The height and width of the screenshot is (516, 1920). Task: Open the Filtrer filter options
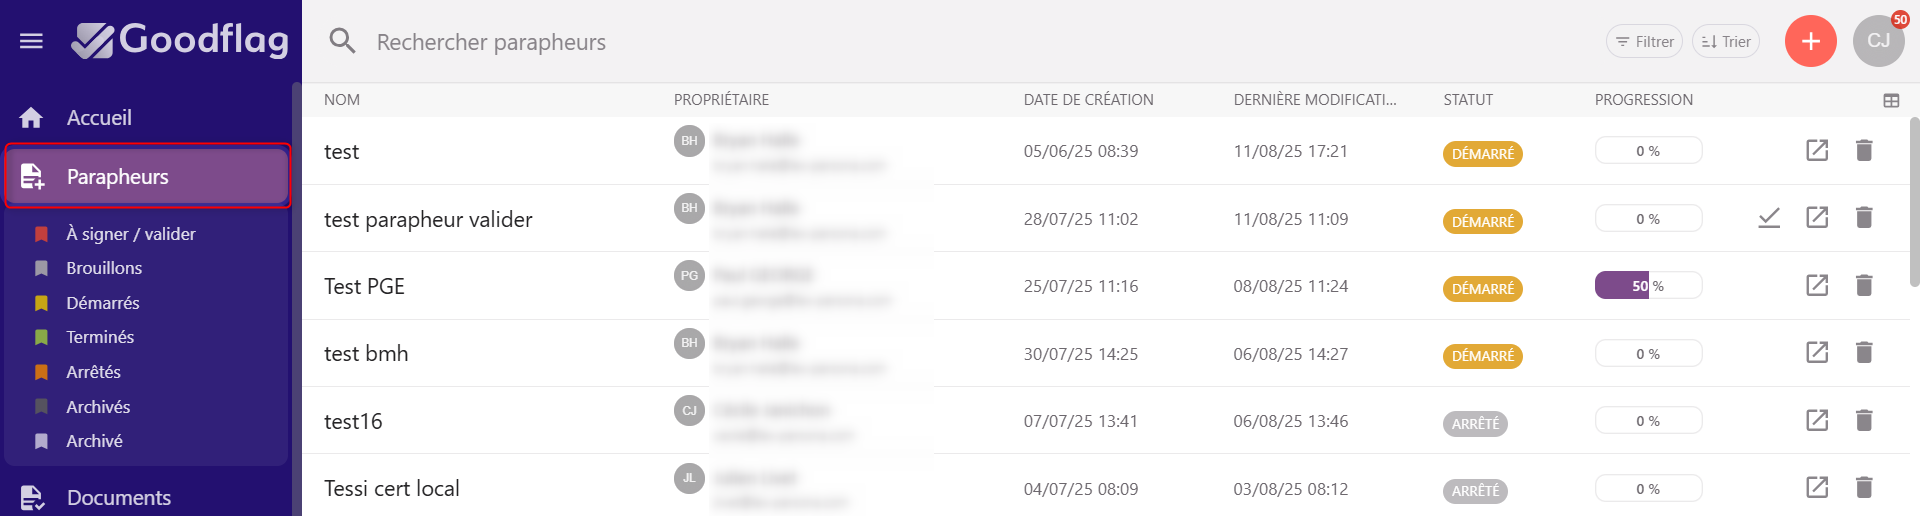1644,42
